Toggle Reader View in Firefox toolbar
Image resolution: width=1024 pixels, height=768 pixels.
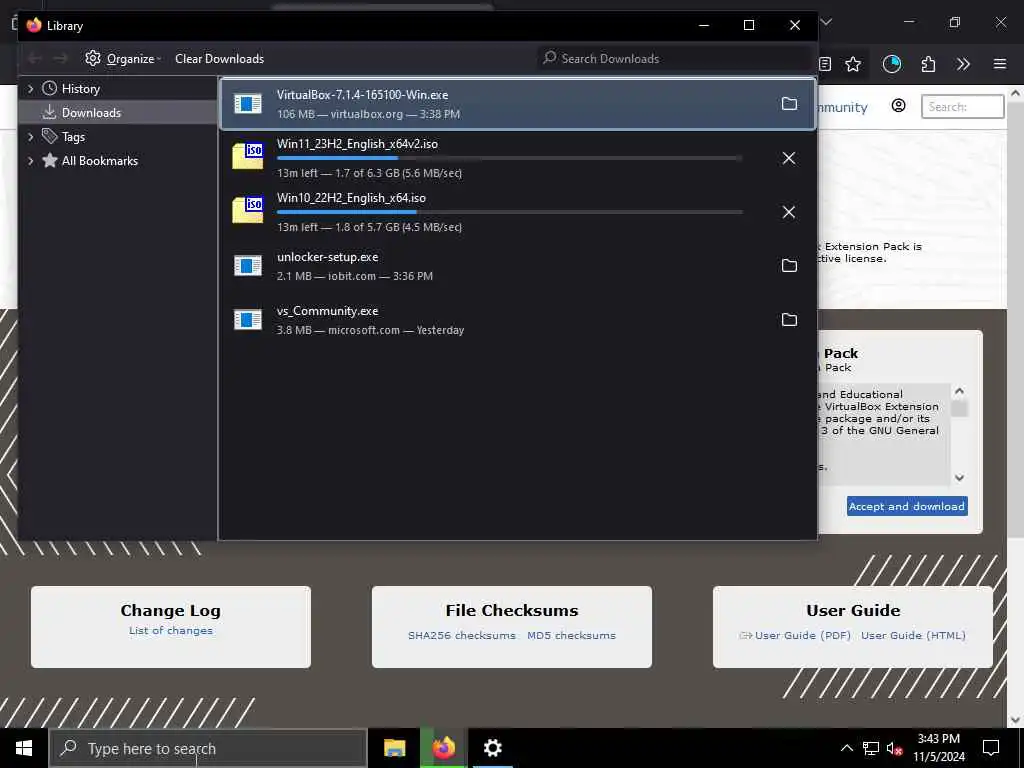[x=825, y=64]
